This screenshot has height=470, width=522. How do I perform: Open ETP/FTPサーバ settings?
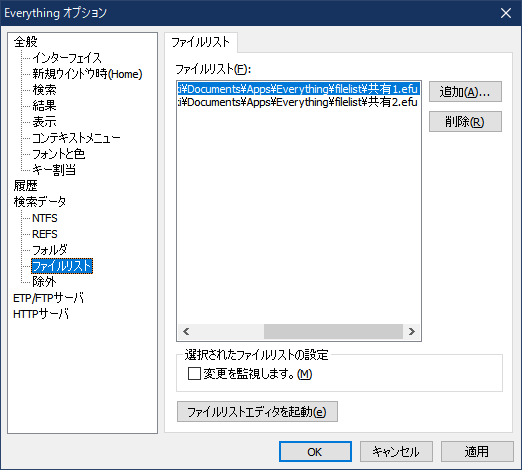[x=48, y=298]
